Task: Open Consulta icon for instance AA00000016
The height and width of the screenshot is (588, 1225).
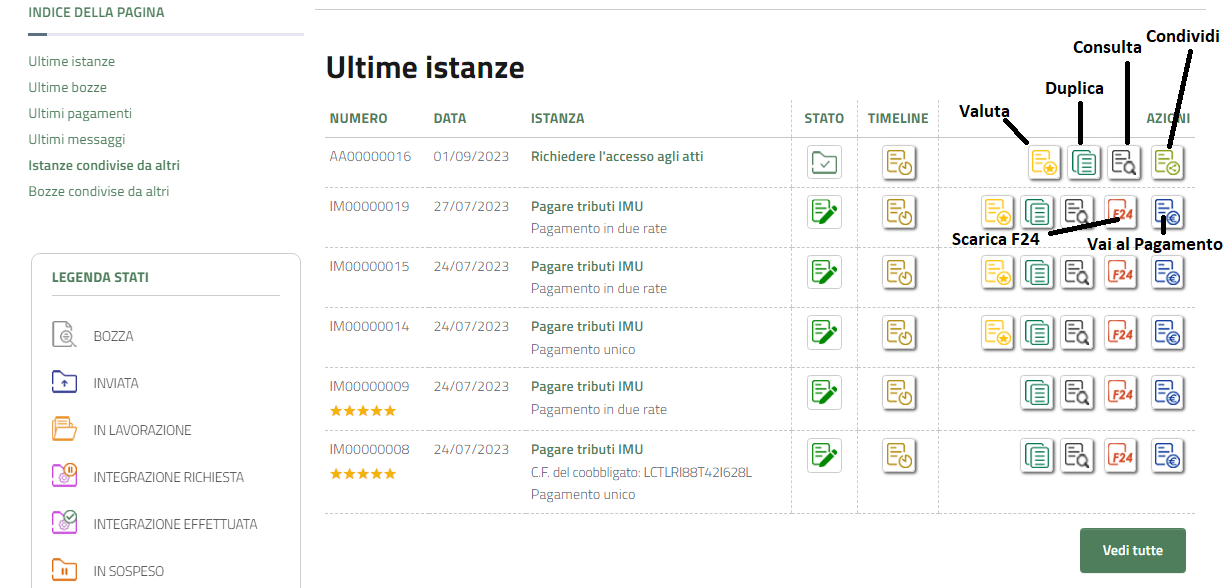Action: tap(1124, 162)
